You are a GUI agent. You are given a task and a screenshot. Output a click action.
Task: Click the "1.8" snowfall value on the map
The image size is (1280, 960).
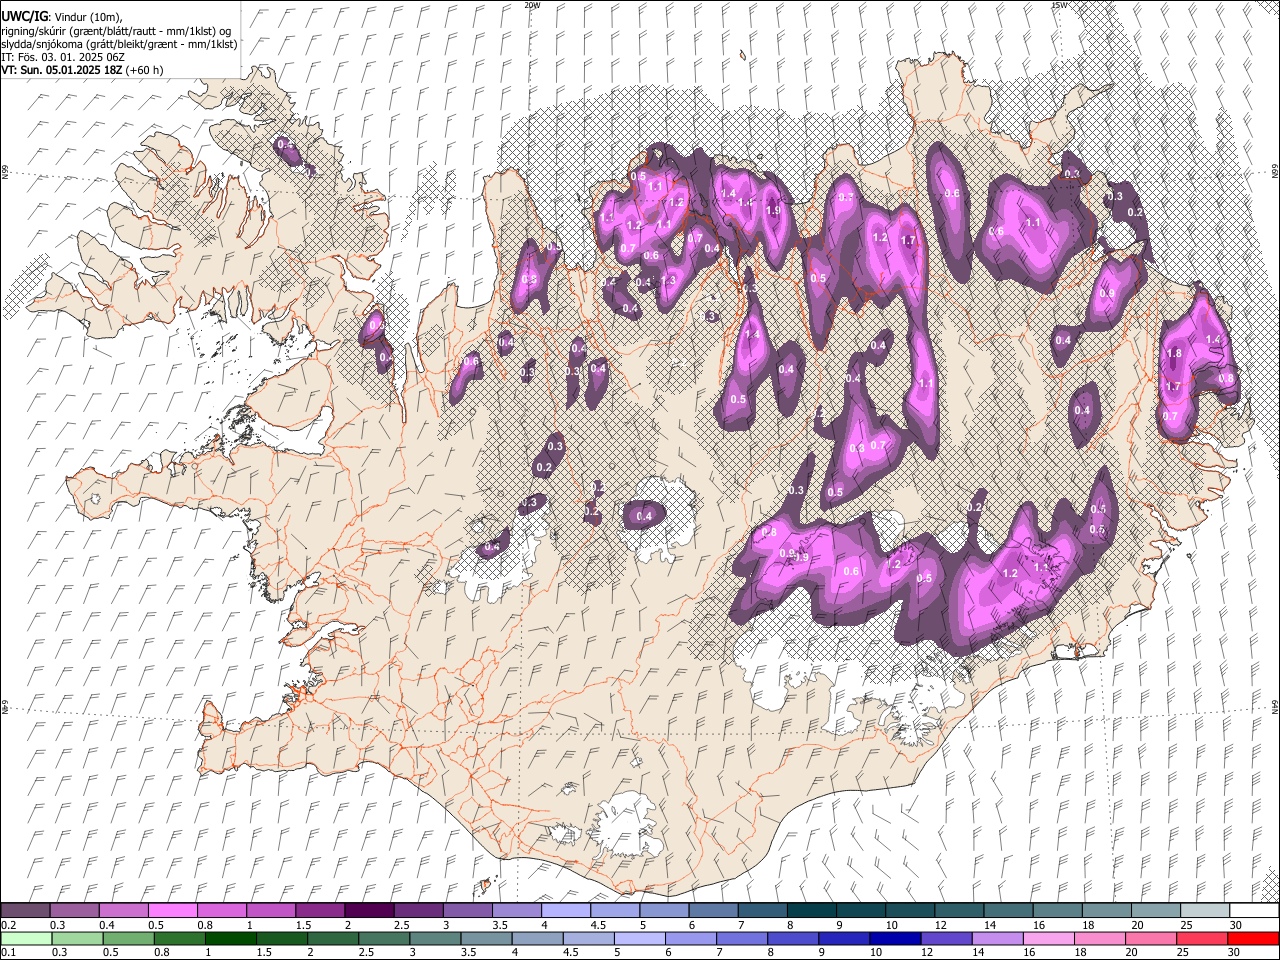1174,354
